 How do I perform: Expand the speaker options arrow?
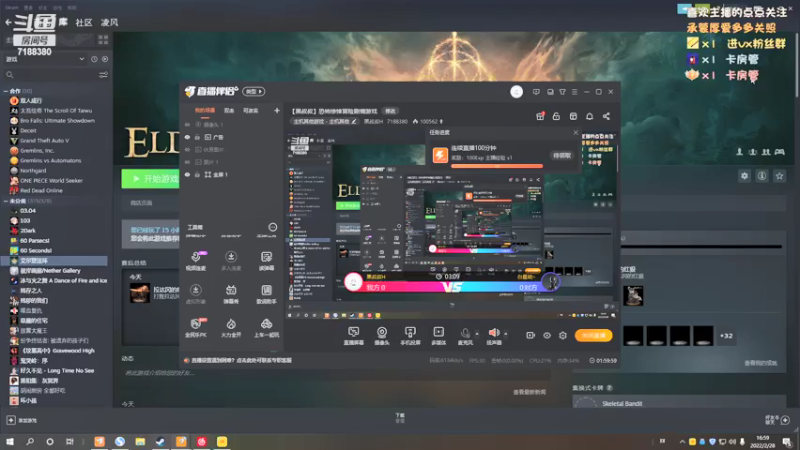point(506,334)
